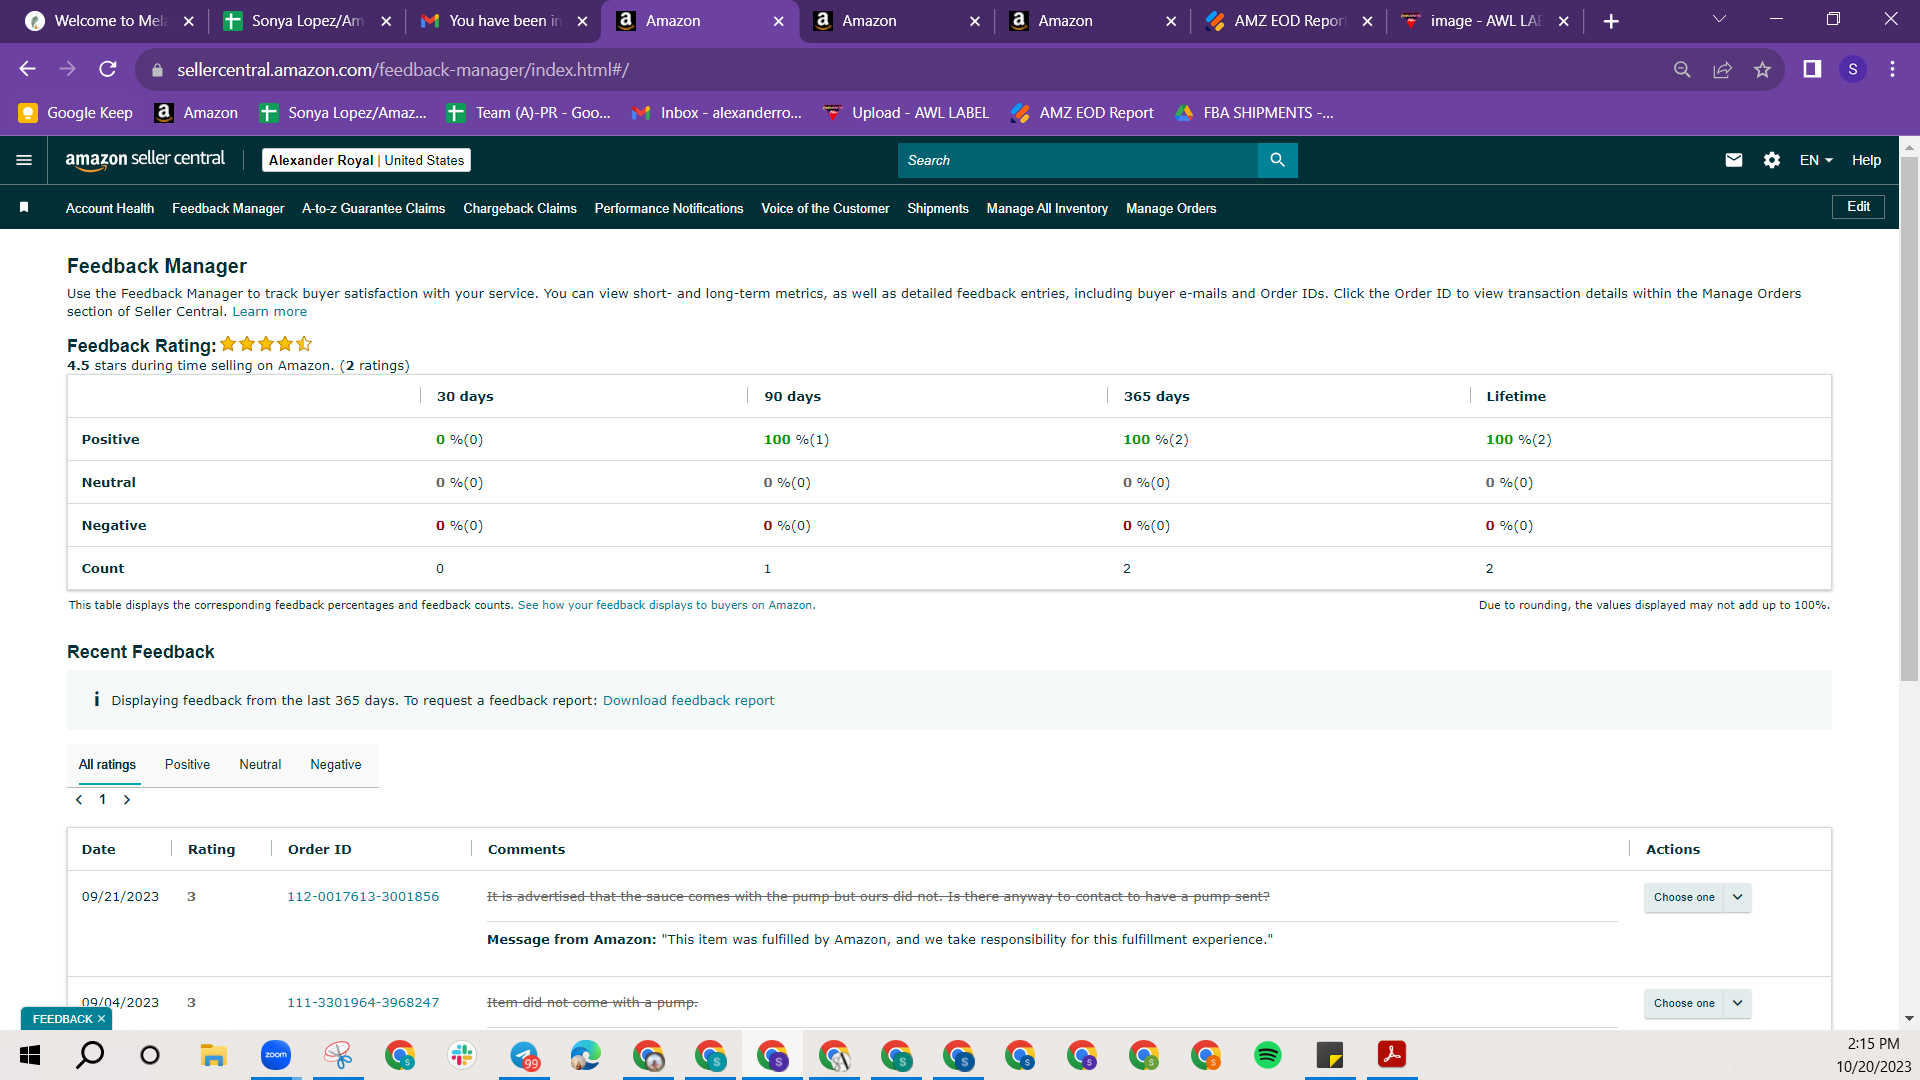Screen dimensions: 1920x1080
Task: Open the Google Keep bookmark
Action: (75, 113)
